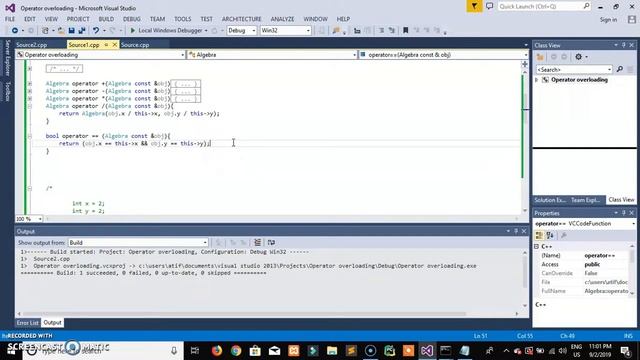Open Chrome from taskbar

coord(236,351)
